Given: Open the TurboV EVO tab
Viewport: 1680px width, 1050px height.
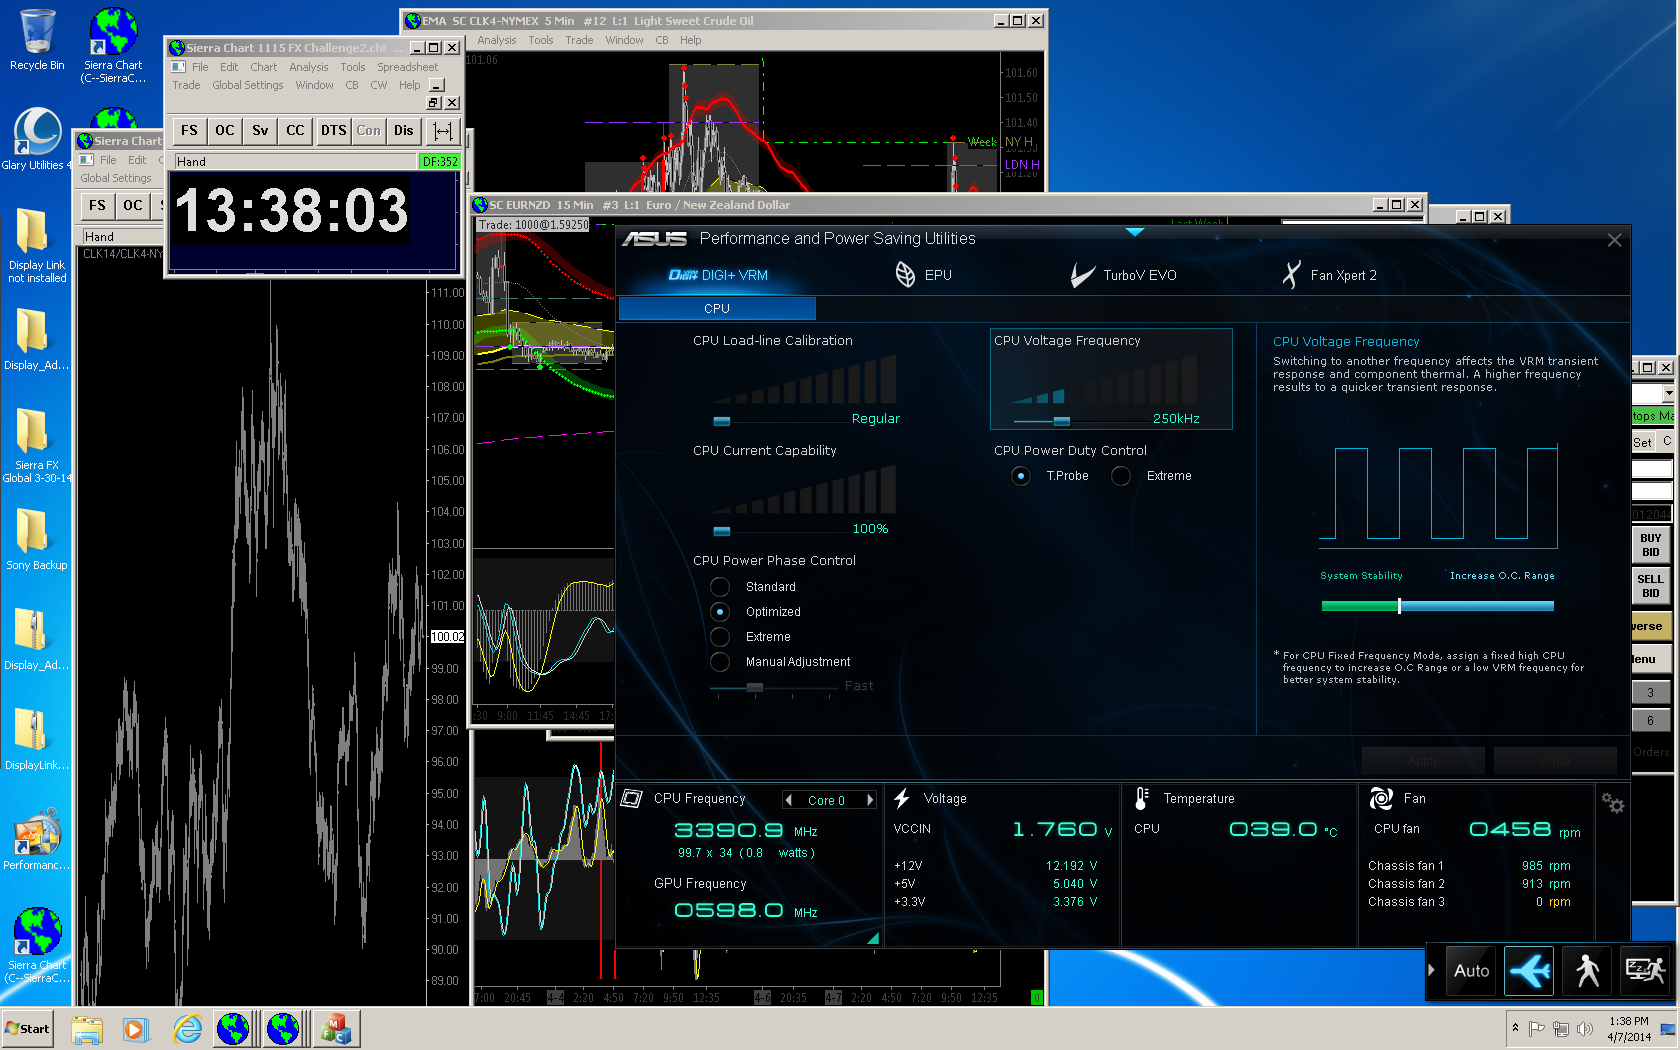Looking at the screenshot, I should pos(1123,275).
